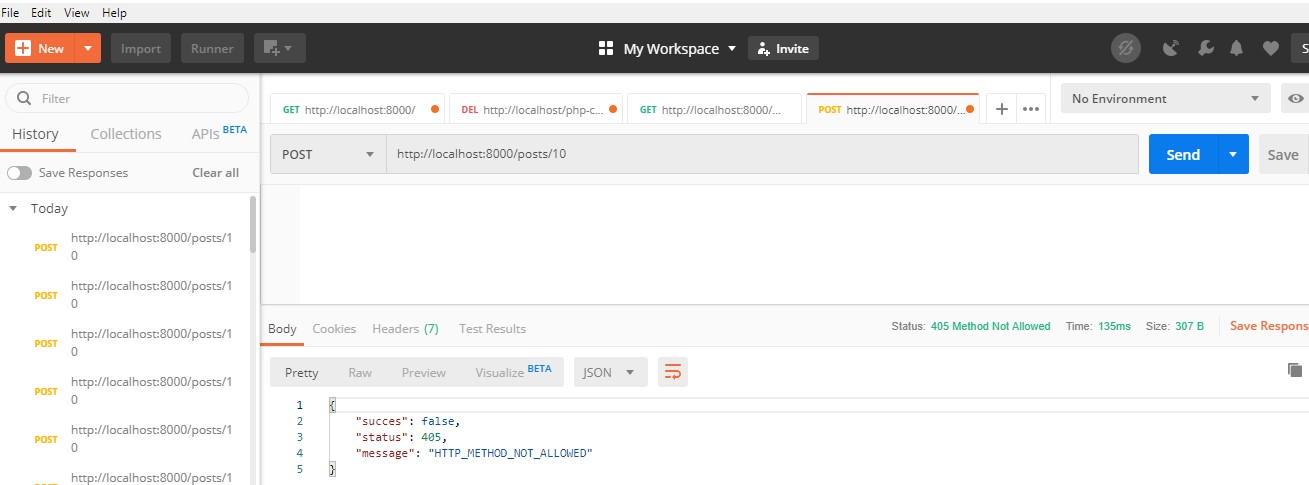The width and height of the screenshot is (1309, 485).
Task: Open the response Headers tab
Action: [405, 328]
